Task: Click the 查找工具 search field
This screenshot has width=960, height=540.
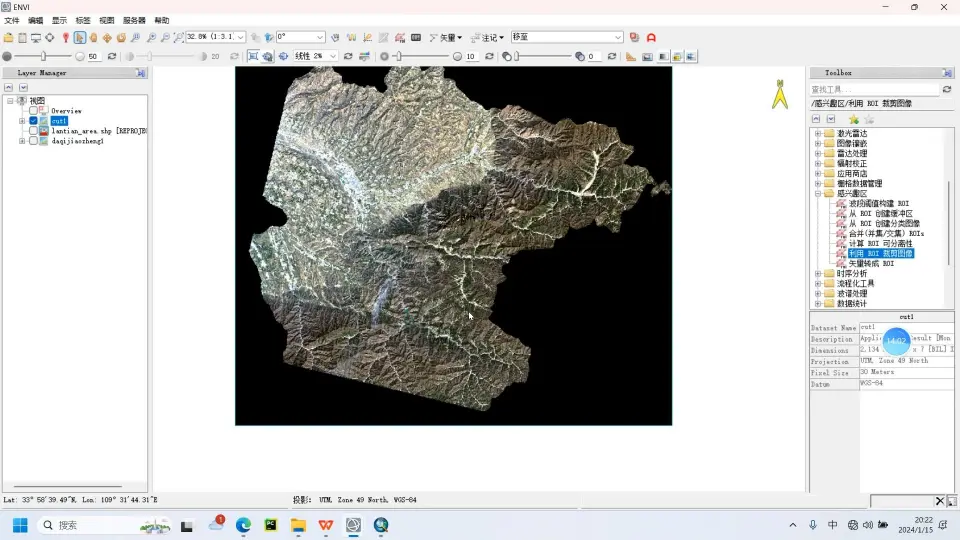Action: [874, 89]
